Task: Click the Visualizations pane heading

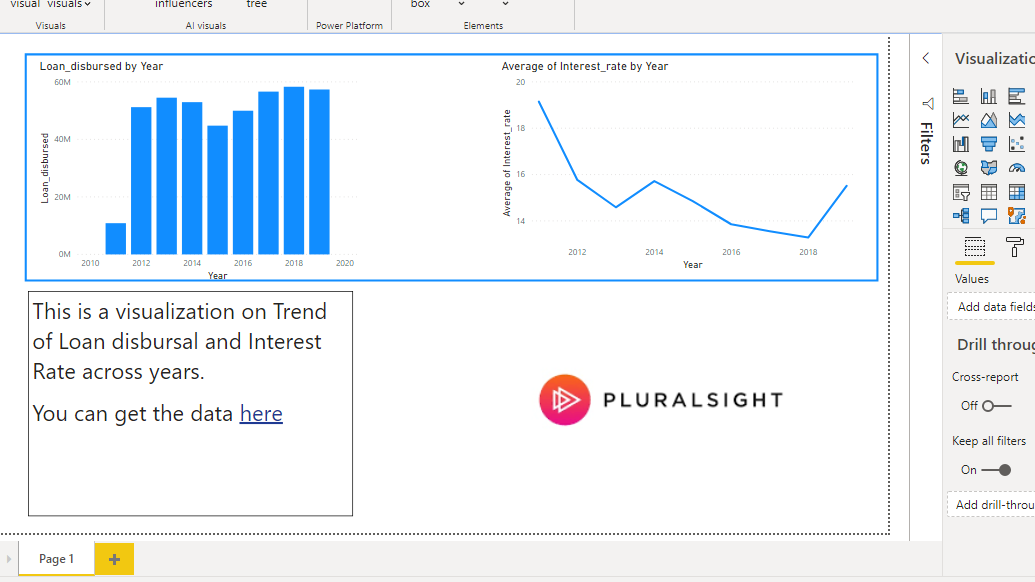Action: pyautogui.click(x=995, y=59)
